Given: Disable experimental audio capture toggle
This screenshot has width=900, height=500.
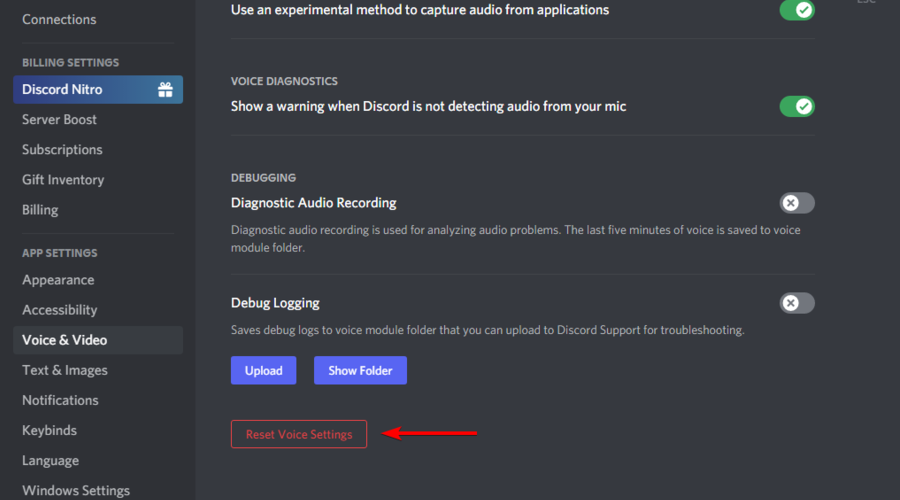Looking at the screenshot, I should tap(797, 10).
